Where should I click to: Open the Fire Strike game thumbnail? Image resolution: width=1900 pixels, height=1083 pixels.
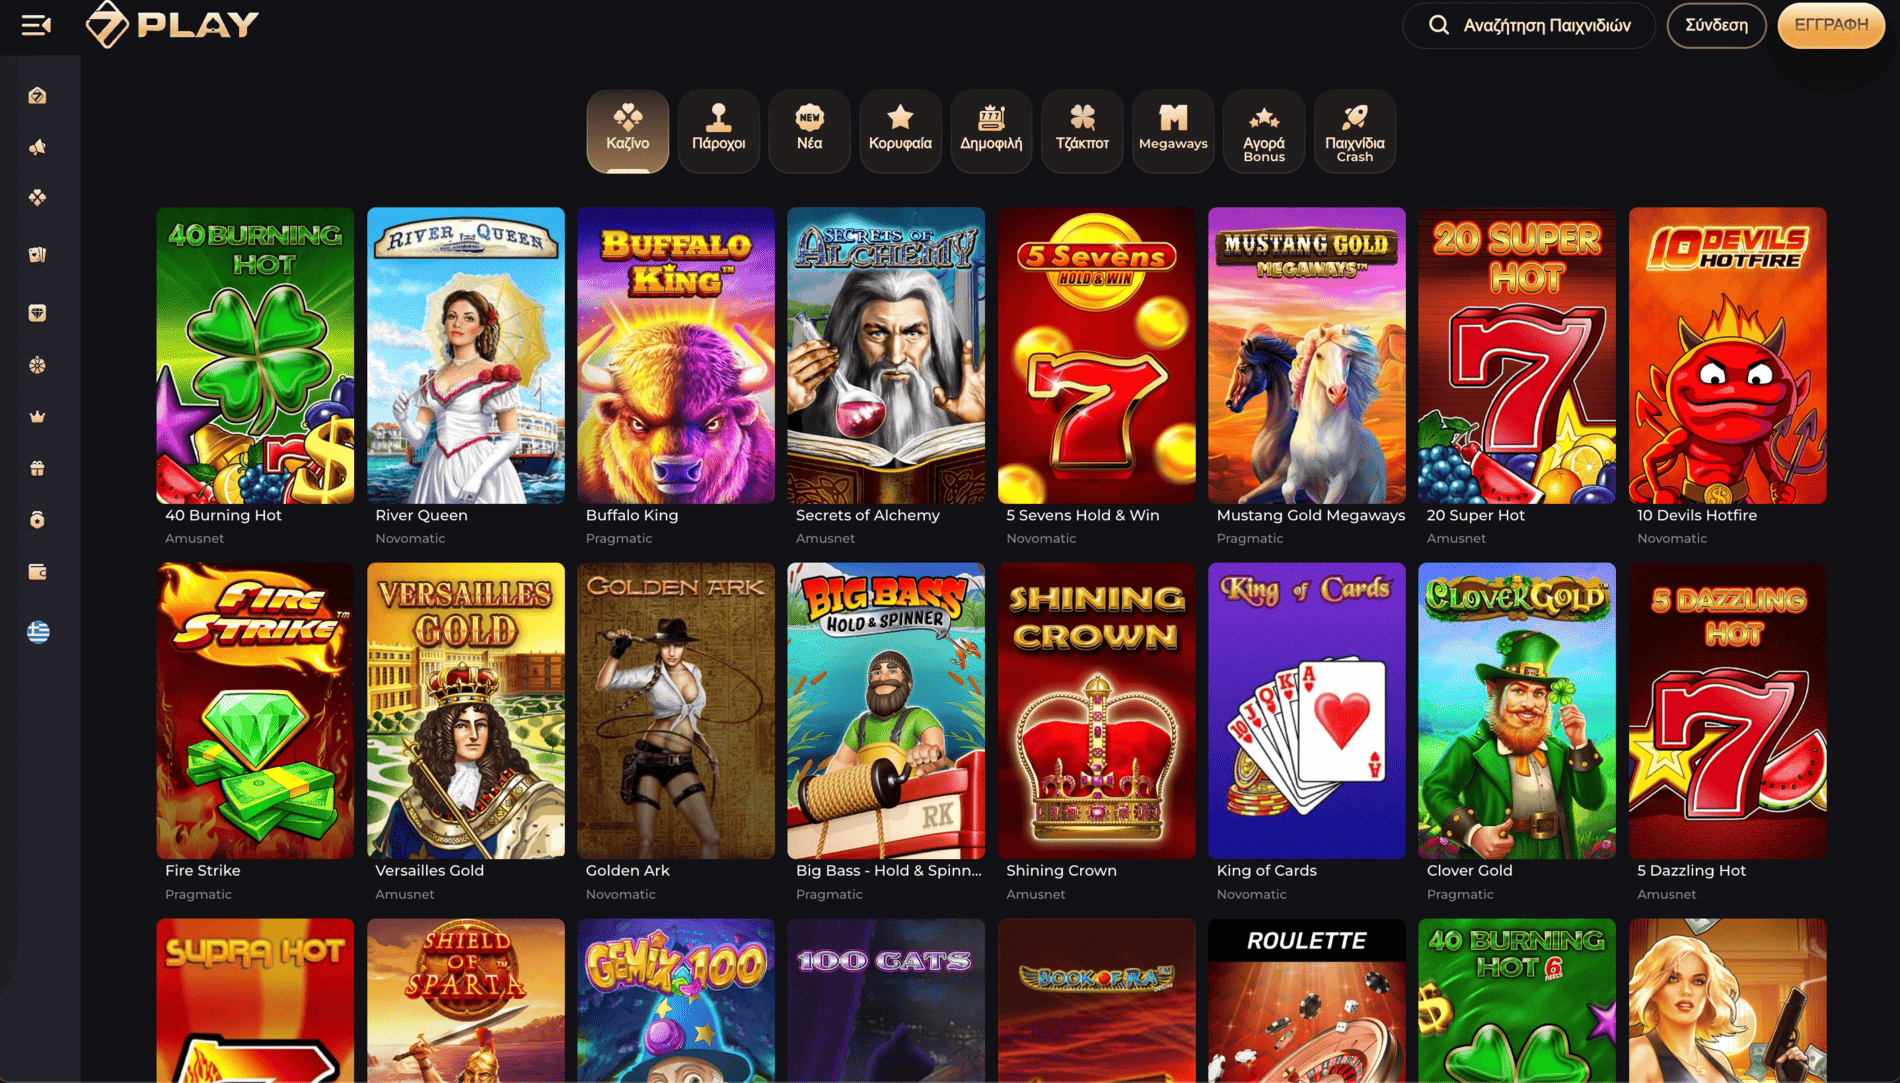[255, 711]
